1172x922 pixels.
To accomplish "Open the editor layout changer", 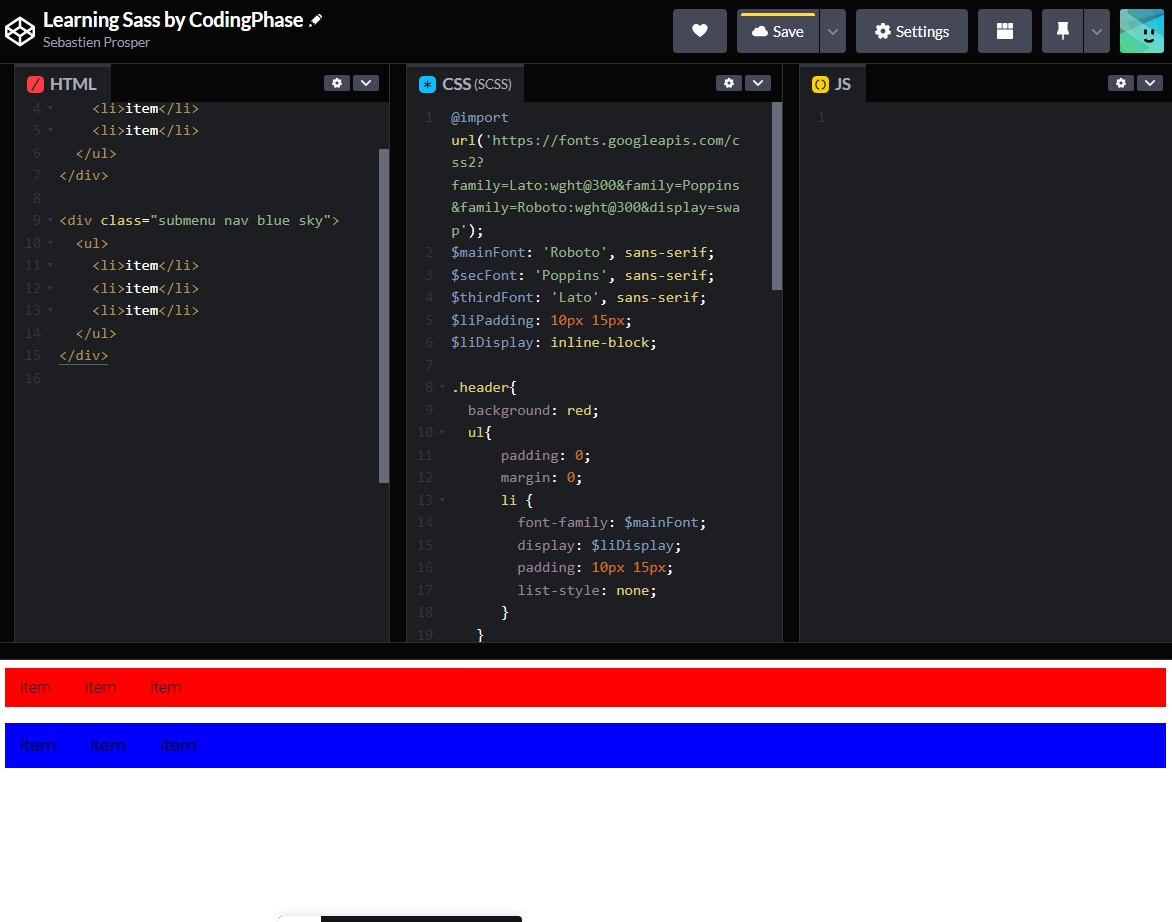I will tap(1004, 31).
